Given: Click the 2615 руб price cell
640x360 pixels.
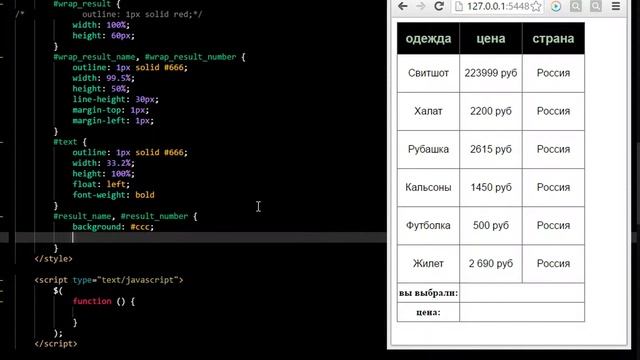Looking at the screenshot, I should (x=491, y=149).
